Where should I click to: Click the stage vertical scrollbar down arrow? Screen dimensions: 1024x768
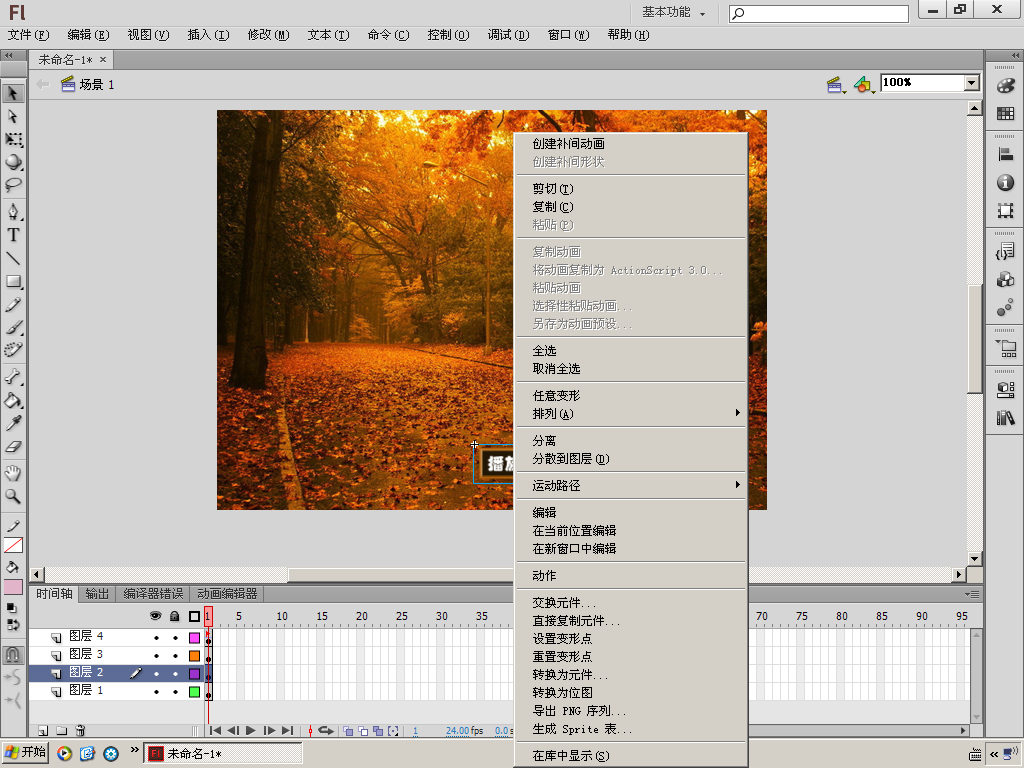point(974,559)
